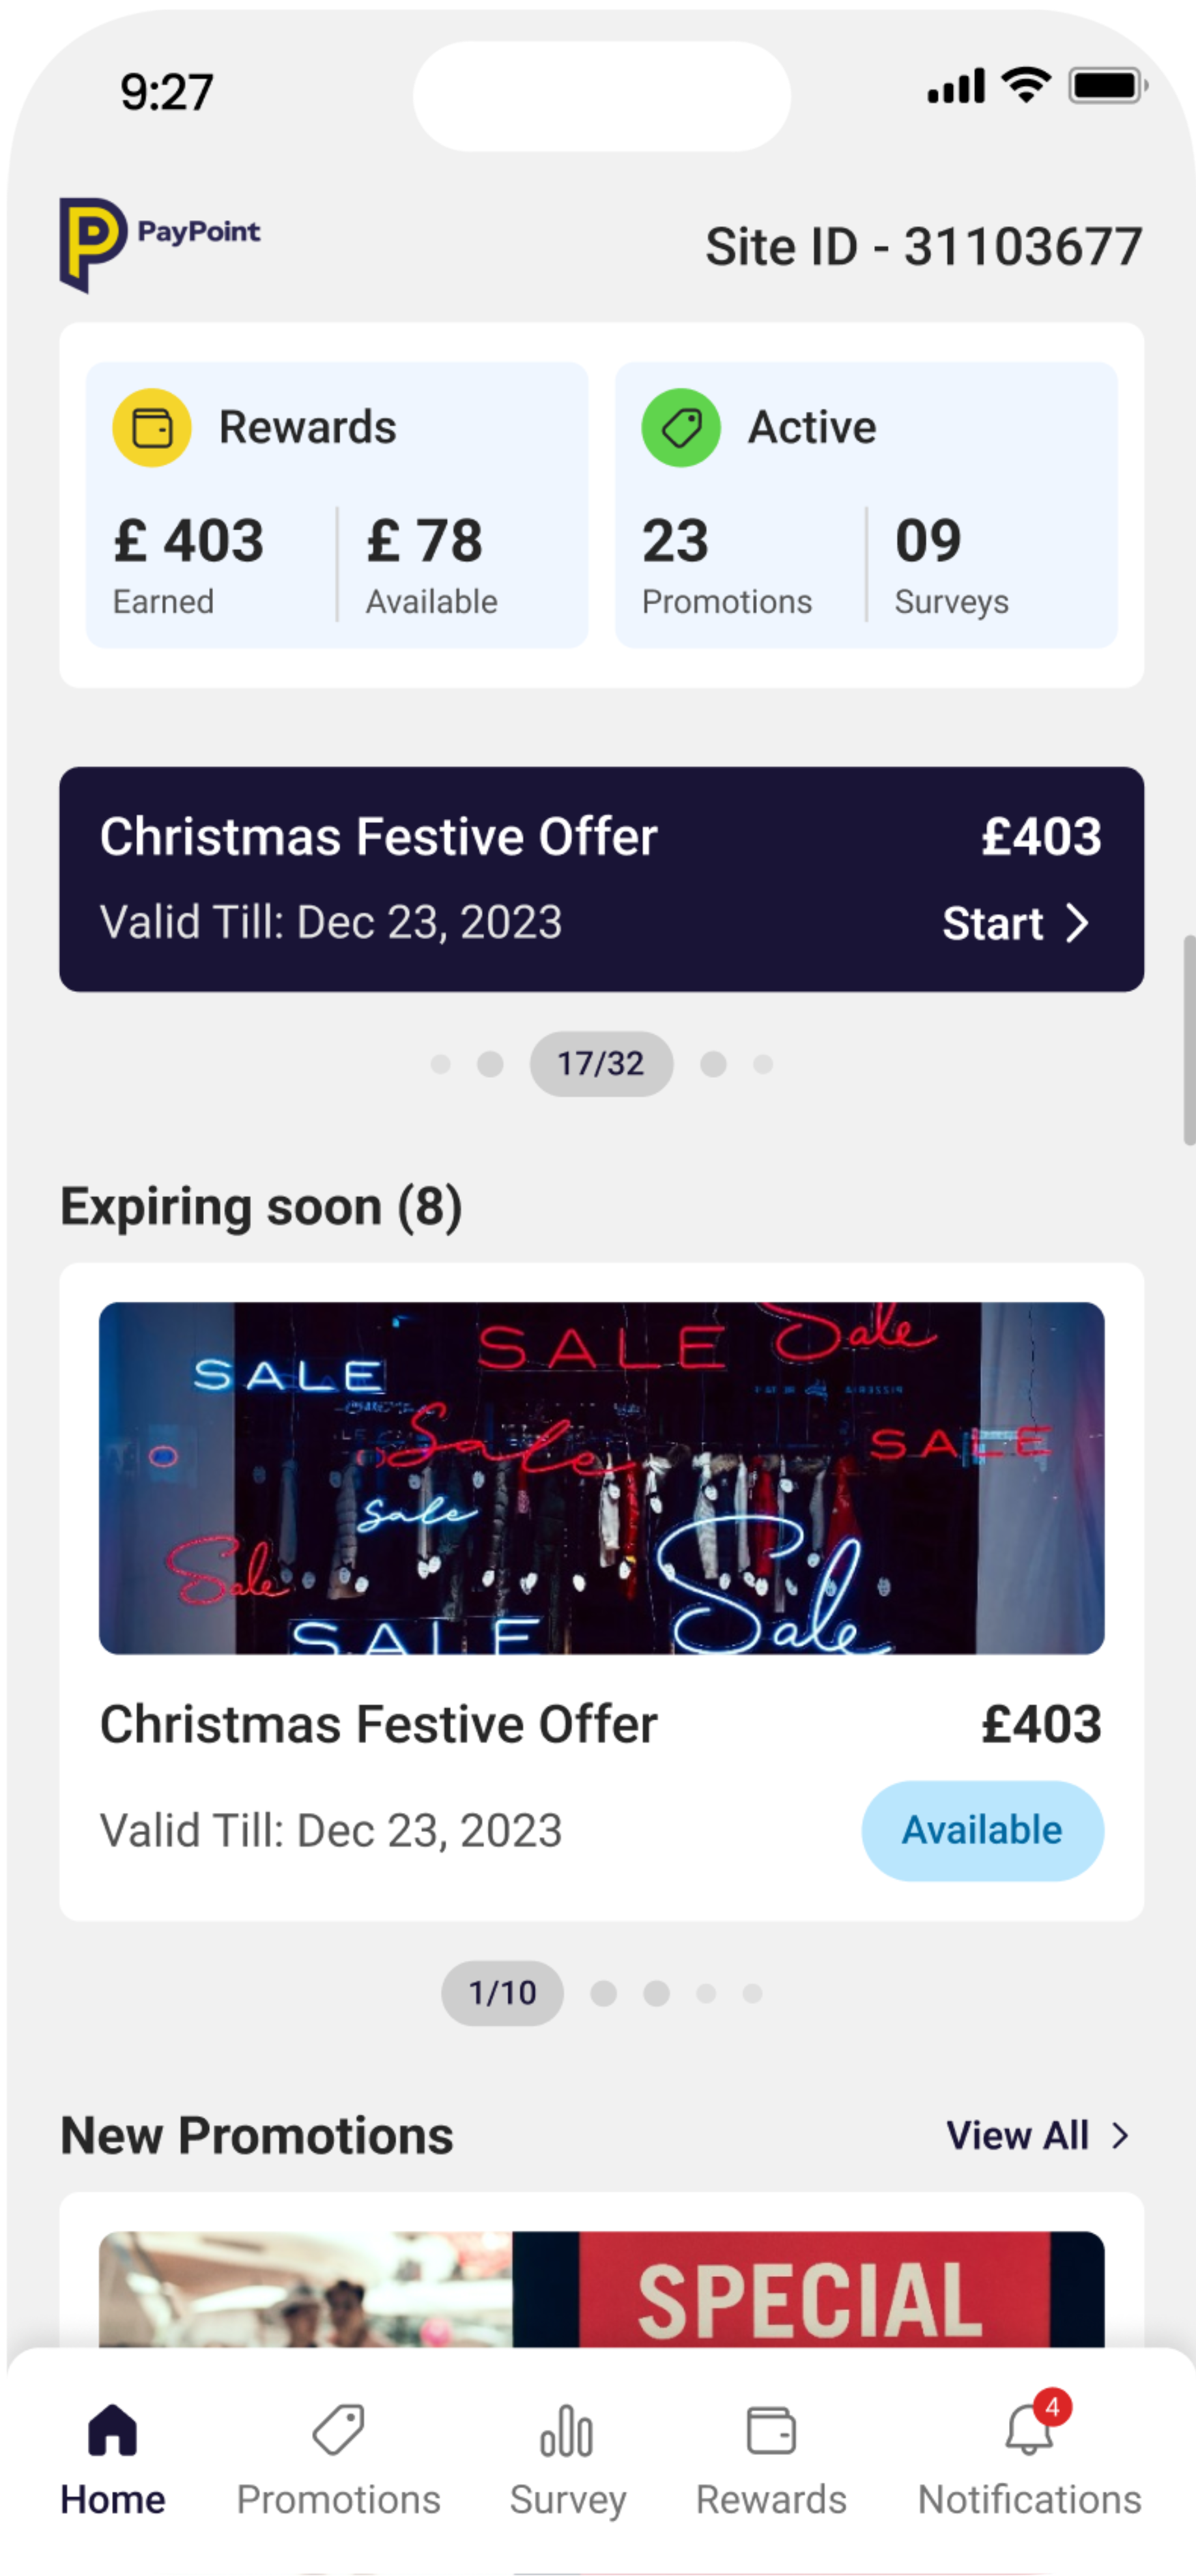This screenshot has width=1196, height=2576.
Task: Open Survey bar chart icon
Action: point(567,2431)
